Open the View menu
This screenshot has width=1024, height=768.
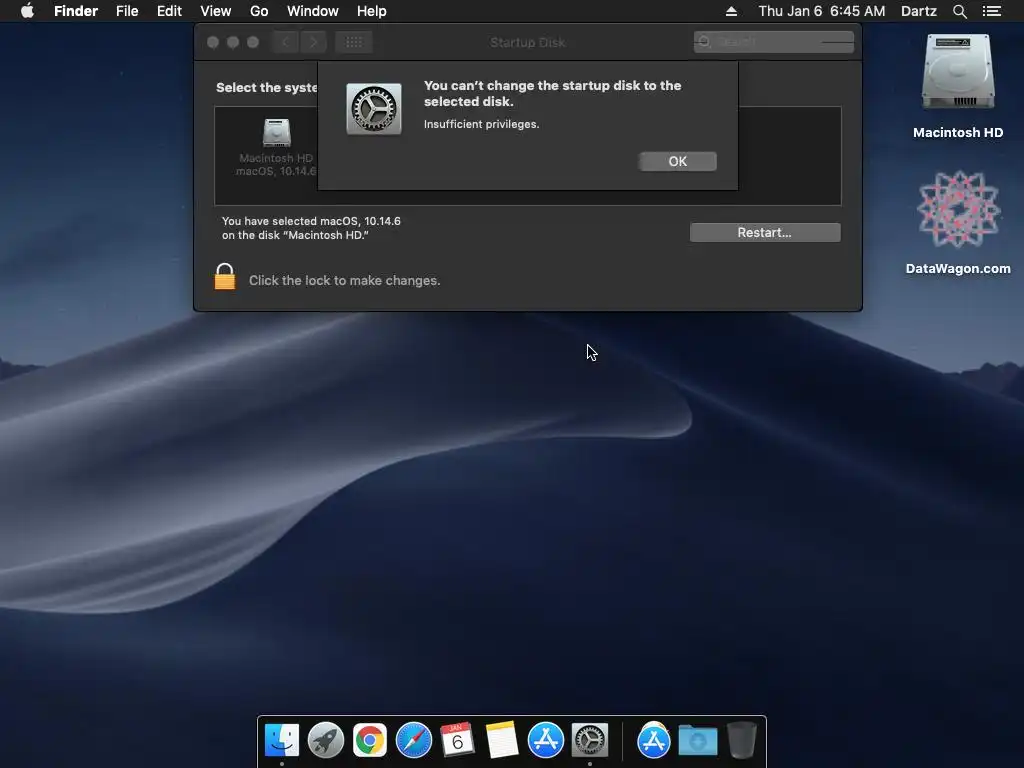[216, 11]
